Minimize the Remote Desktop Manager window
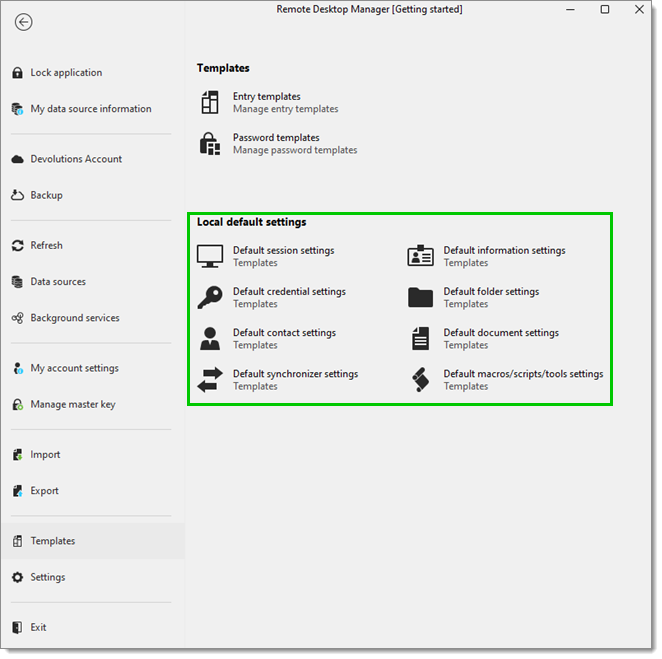This screenshot has height=659, width=662. pos(570,9)
